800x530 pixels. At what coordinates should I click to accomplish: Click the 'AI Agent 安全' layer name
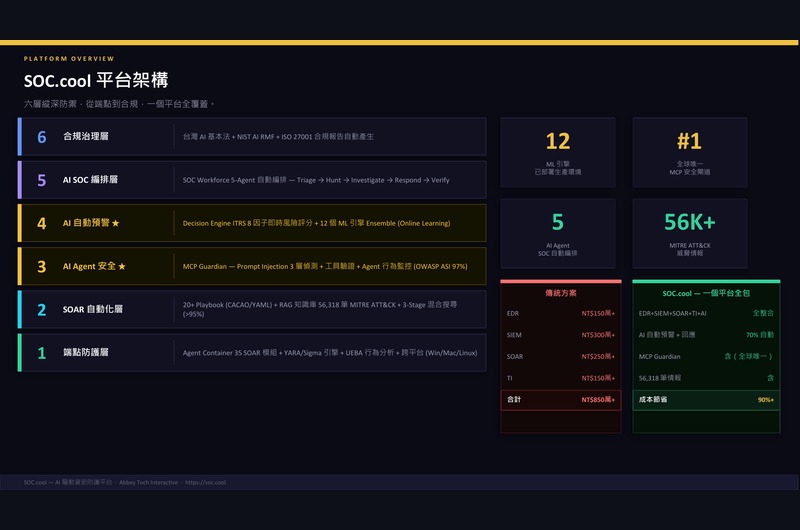[x=89, y=266]
